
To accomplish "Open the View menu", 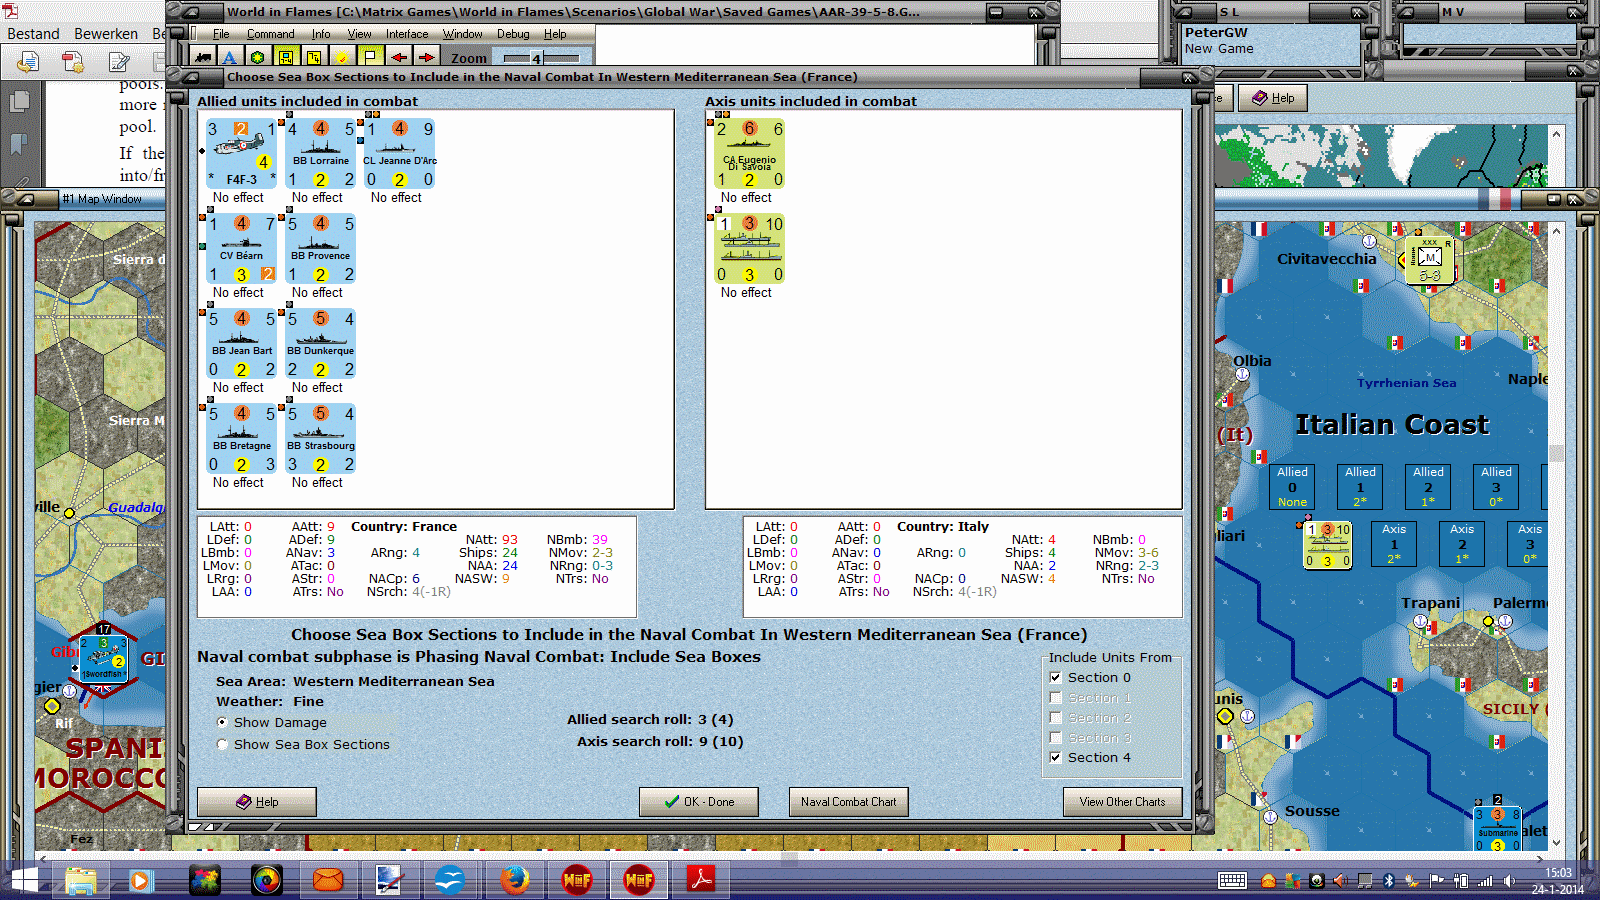I will [x=359, y=34].
